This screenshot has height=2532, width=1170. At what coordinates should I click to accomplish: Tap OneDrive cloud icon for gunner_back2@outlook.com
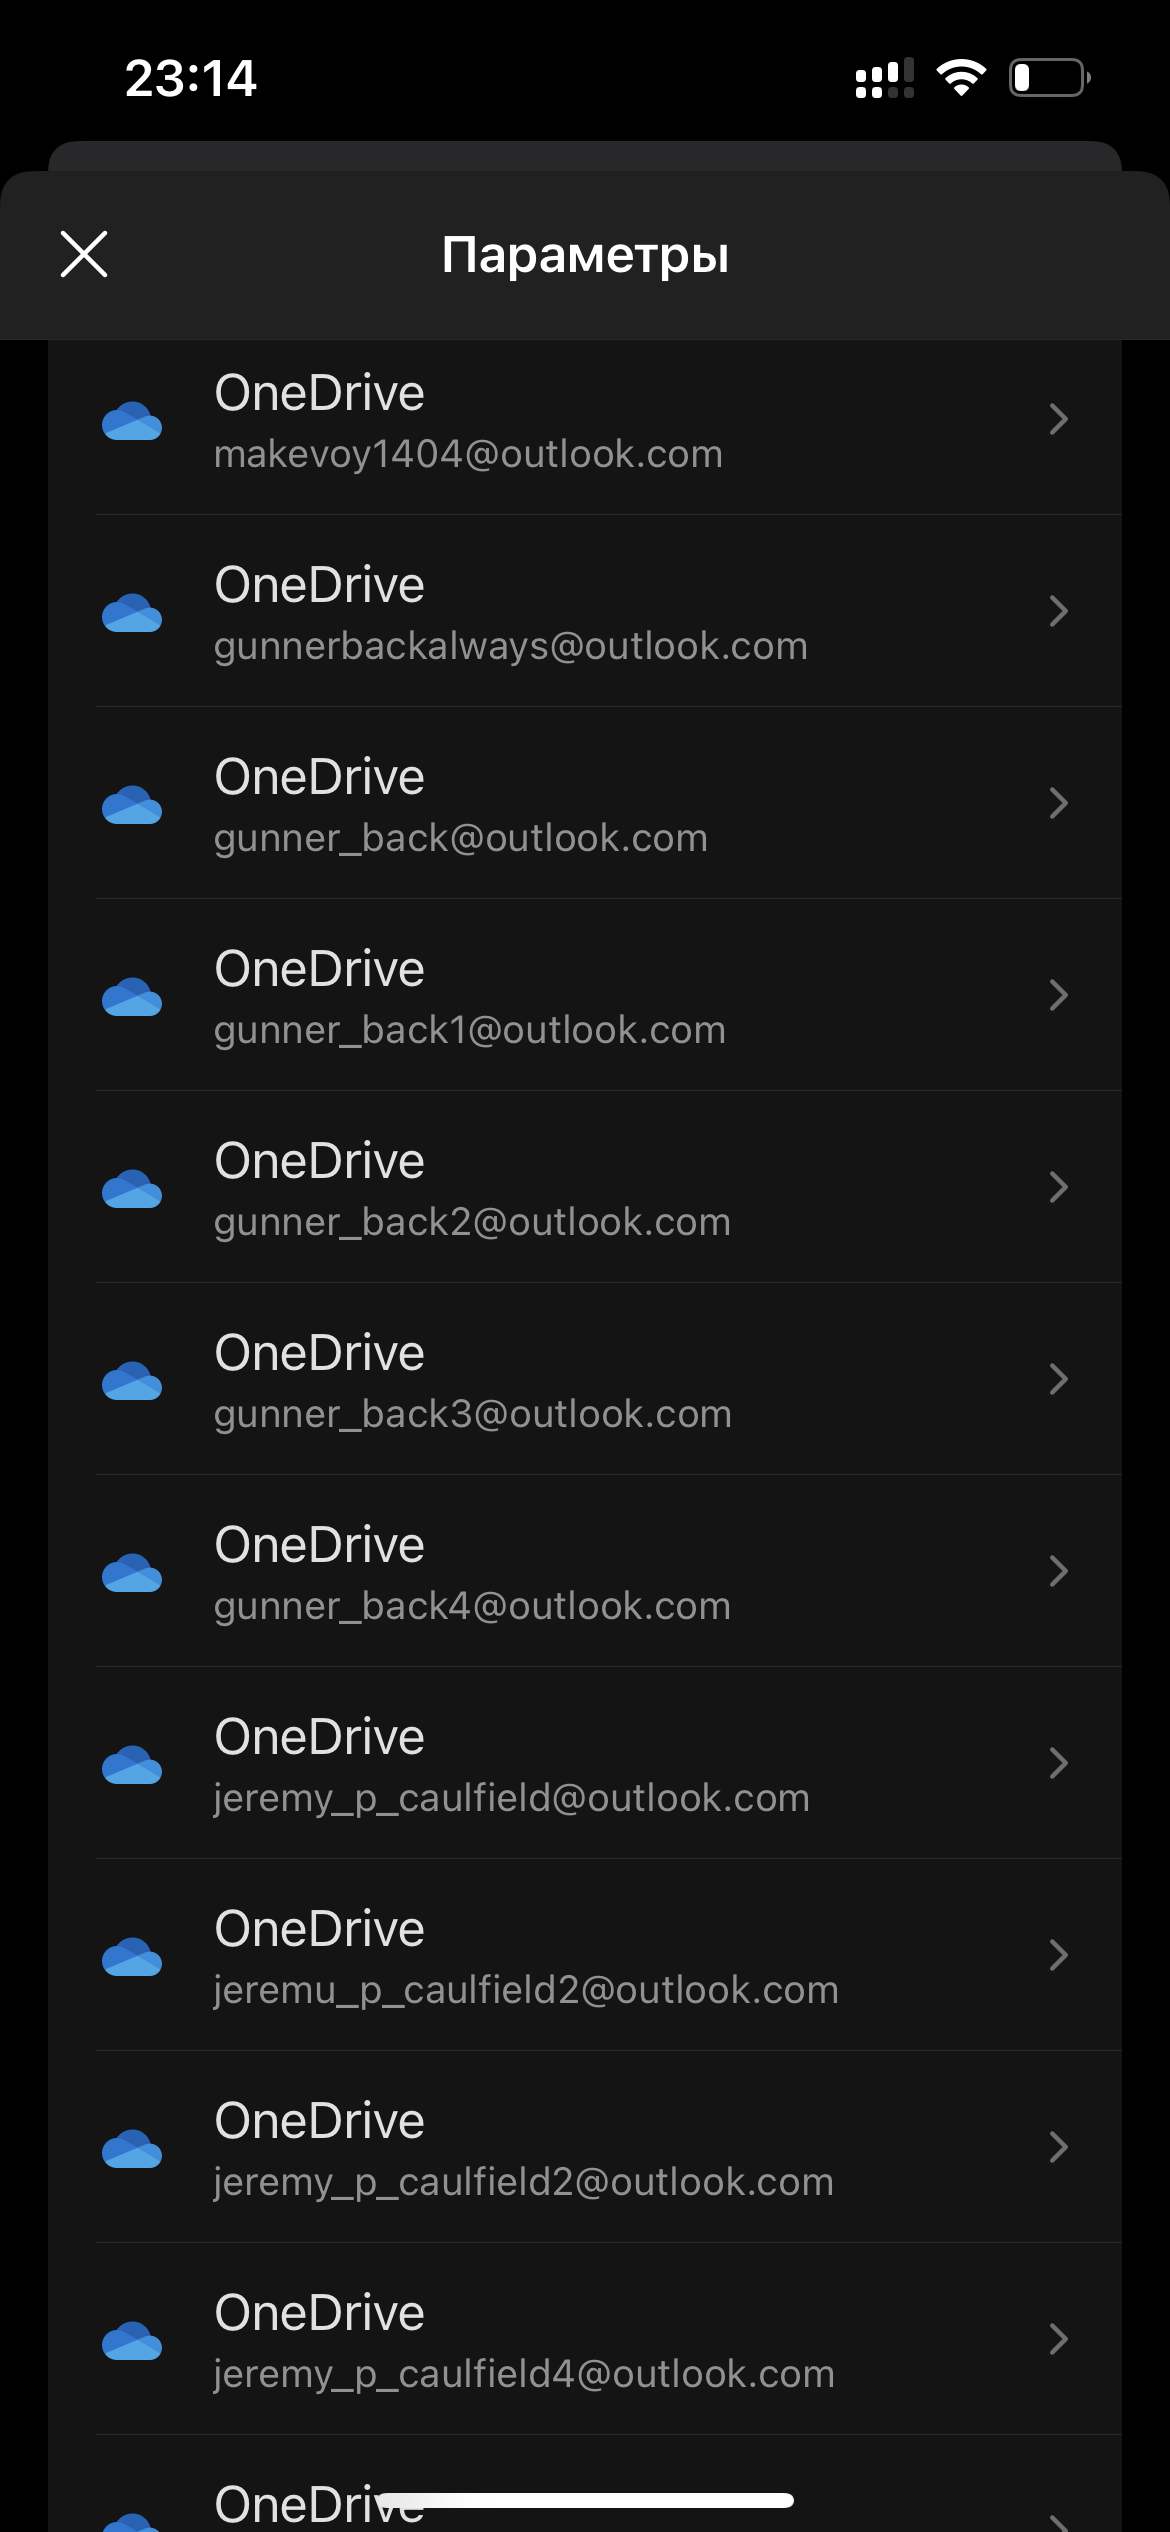click(132, 1189)
